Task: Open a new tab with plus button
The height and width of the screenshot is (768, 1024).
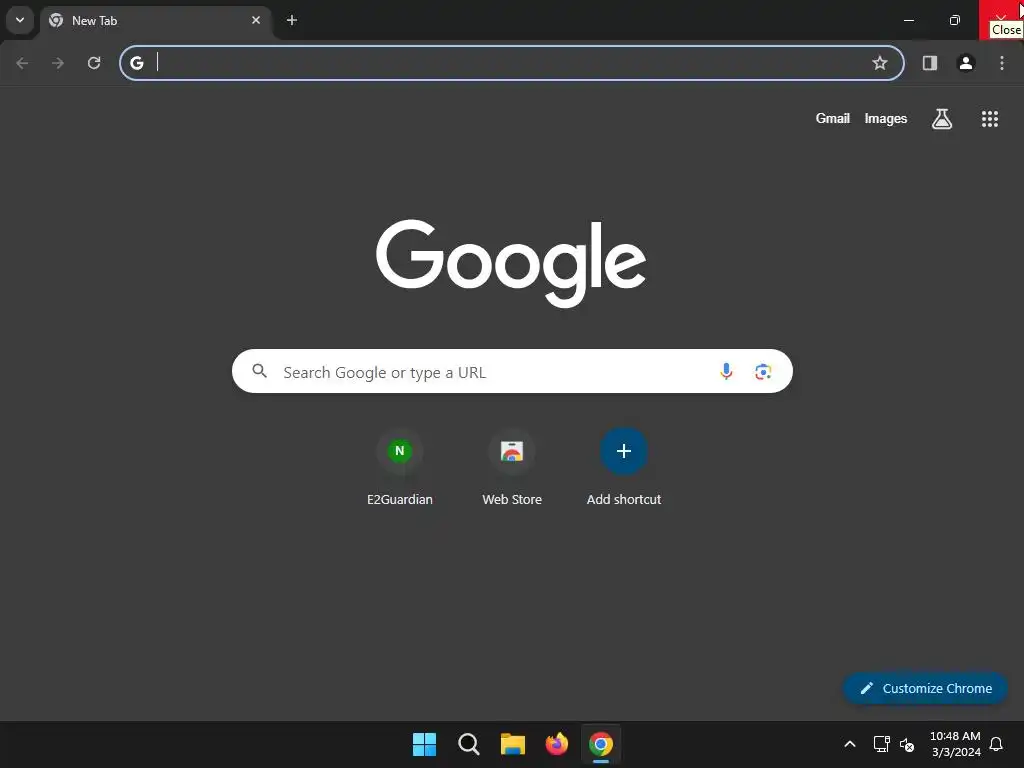Action: 292,20
